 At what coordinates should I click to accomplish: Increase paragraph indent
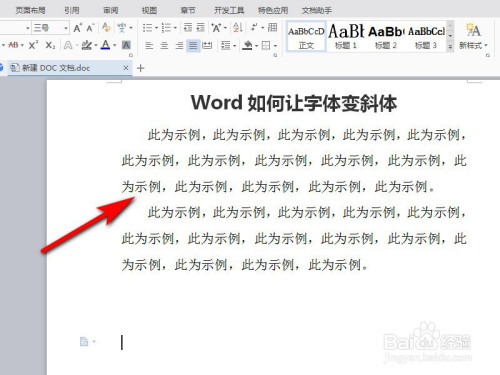[200, 28]
